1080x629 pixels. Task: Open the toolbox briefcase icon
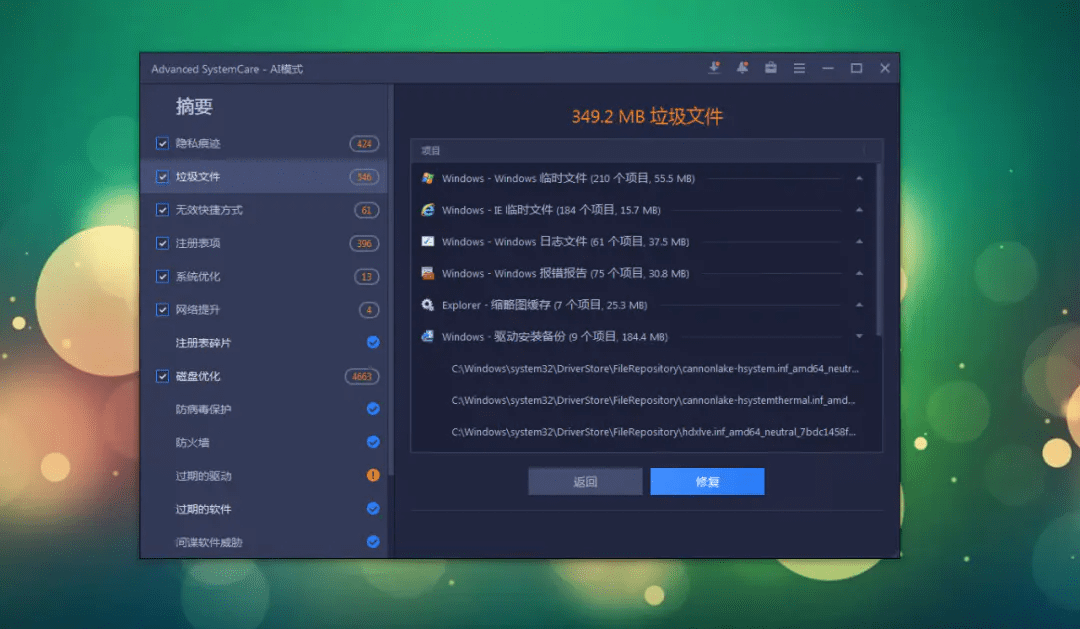[x=771, y=68]
